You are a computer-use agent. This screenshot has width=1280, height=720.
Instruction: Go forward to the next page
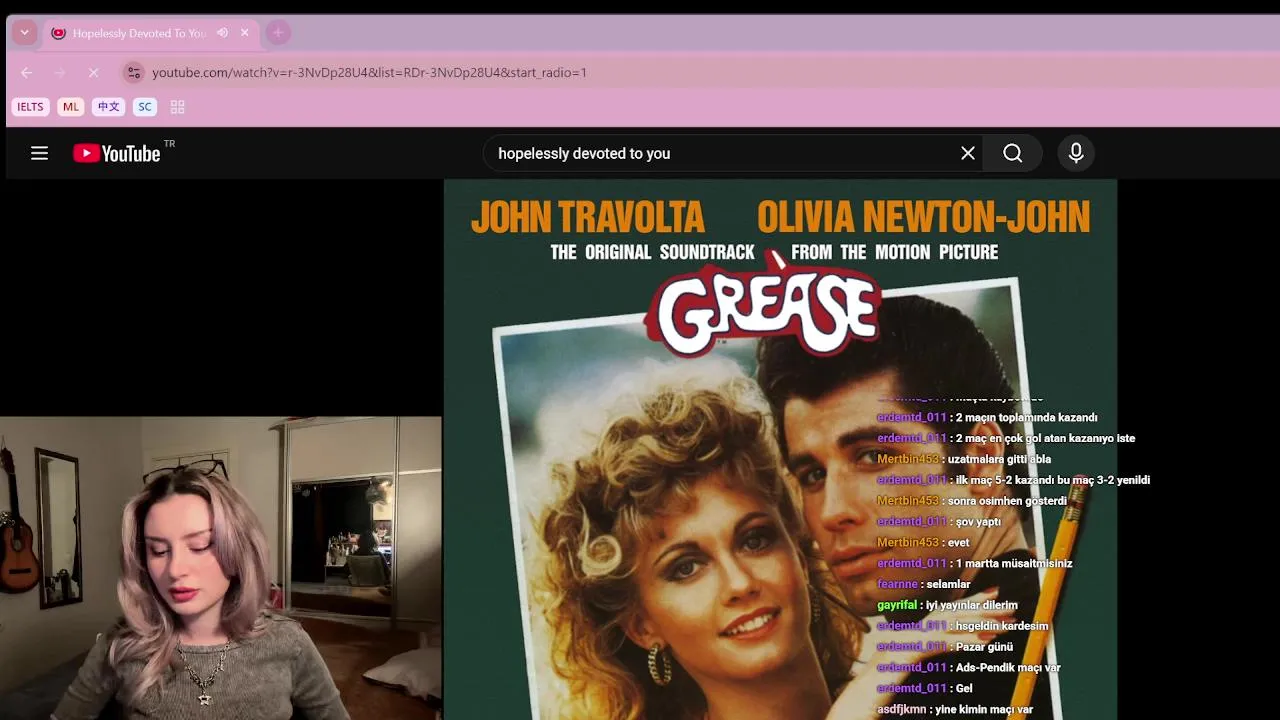pos(60,72)
